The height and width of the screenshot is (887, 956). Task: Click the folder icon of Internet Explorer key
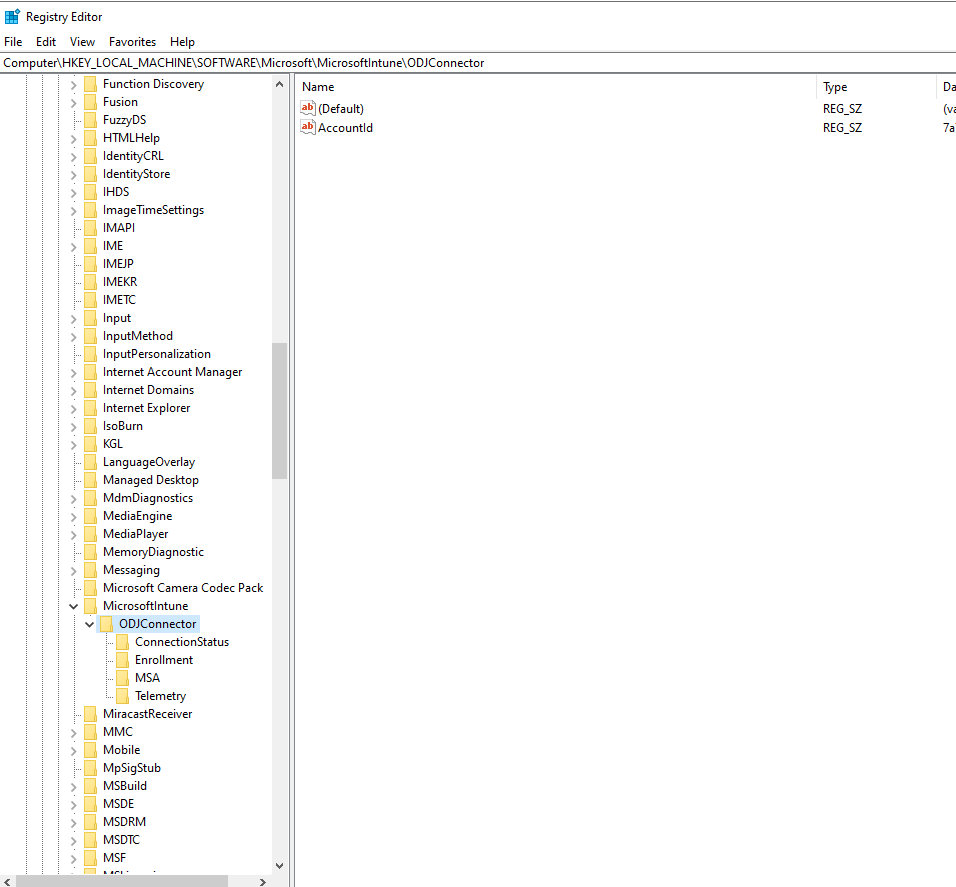(x=90, y=408)
